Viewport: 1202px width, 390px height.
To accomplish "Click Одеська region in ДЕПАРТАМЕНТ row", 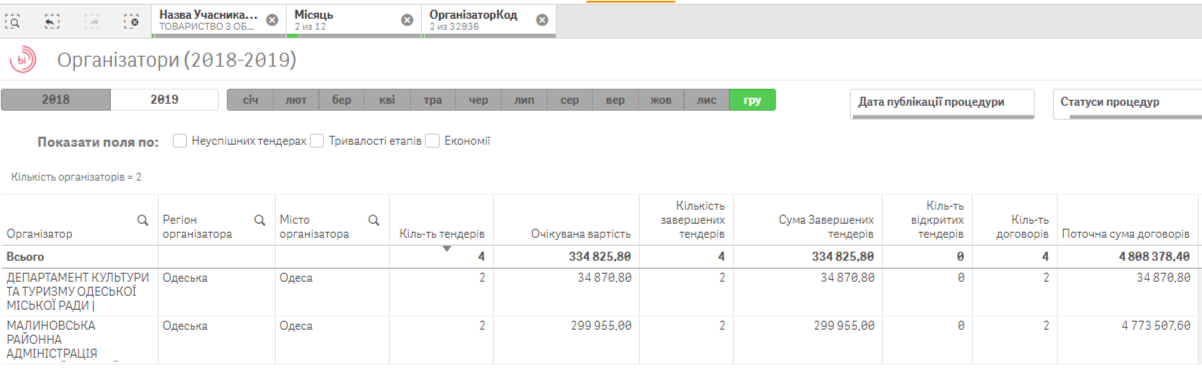I will tap(185, 277).
